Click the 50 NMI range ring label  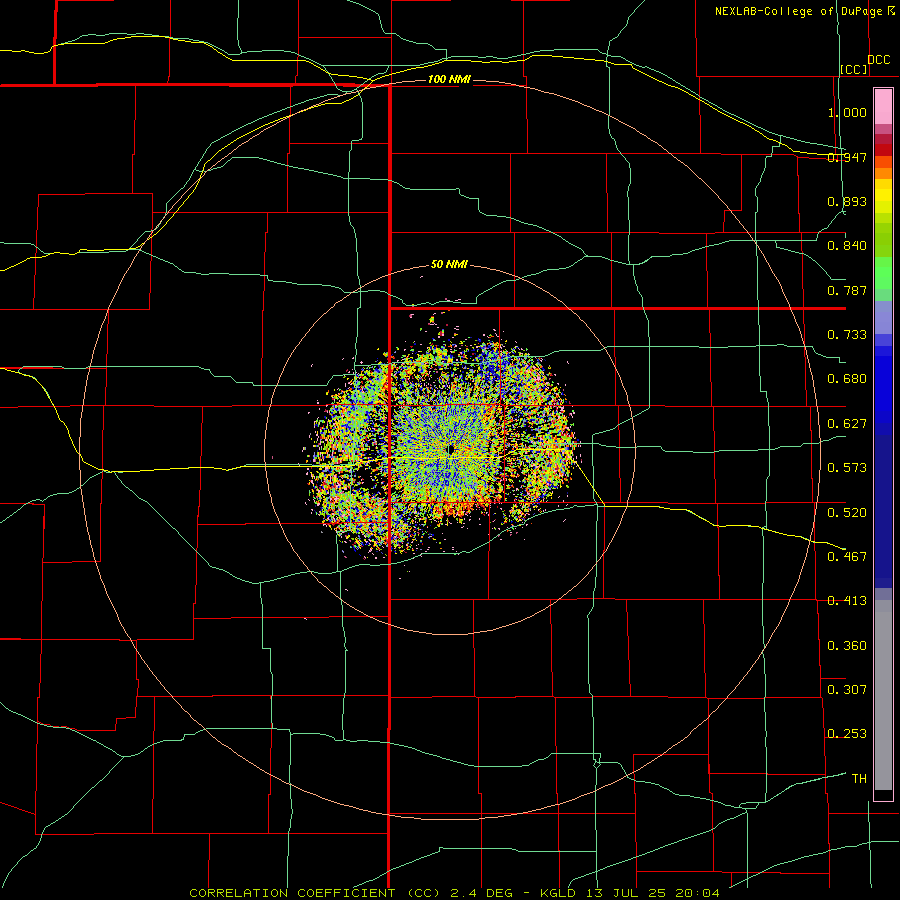[449, 264]
